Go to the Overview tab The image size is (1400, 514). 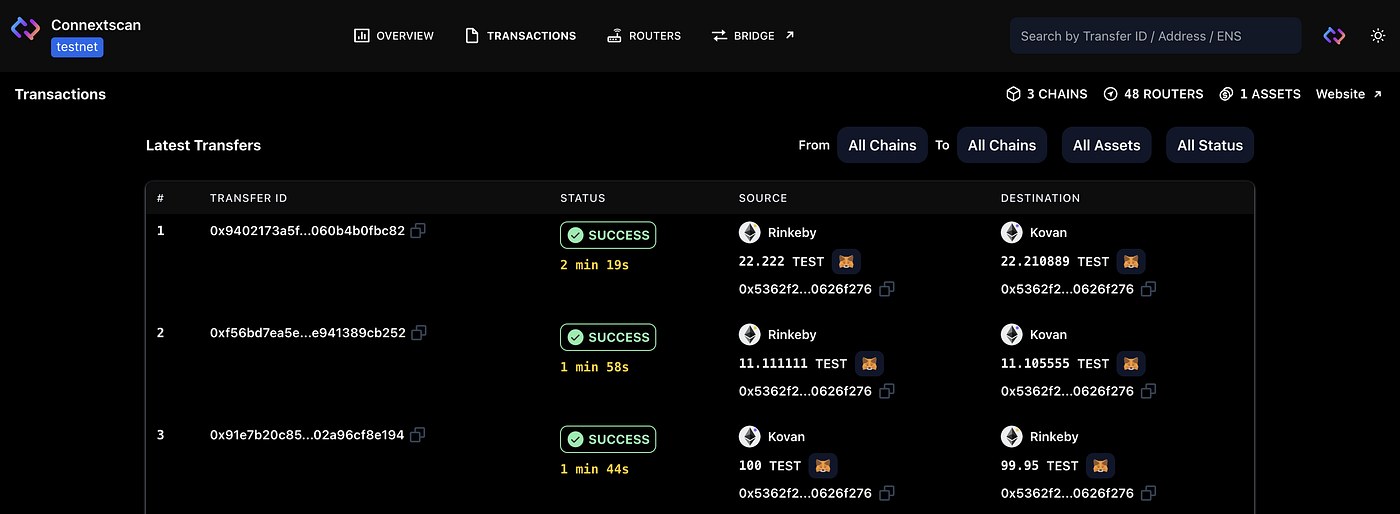[x=394, y=36]
